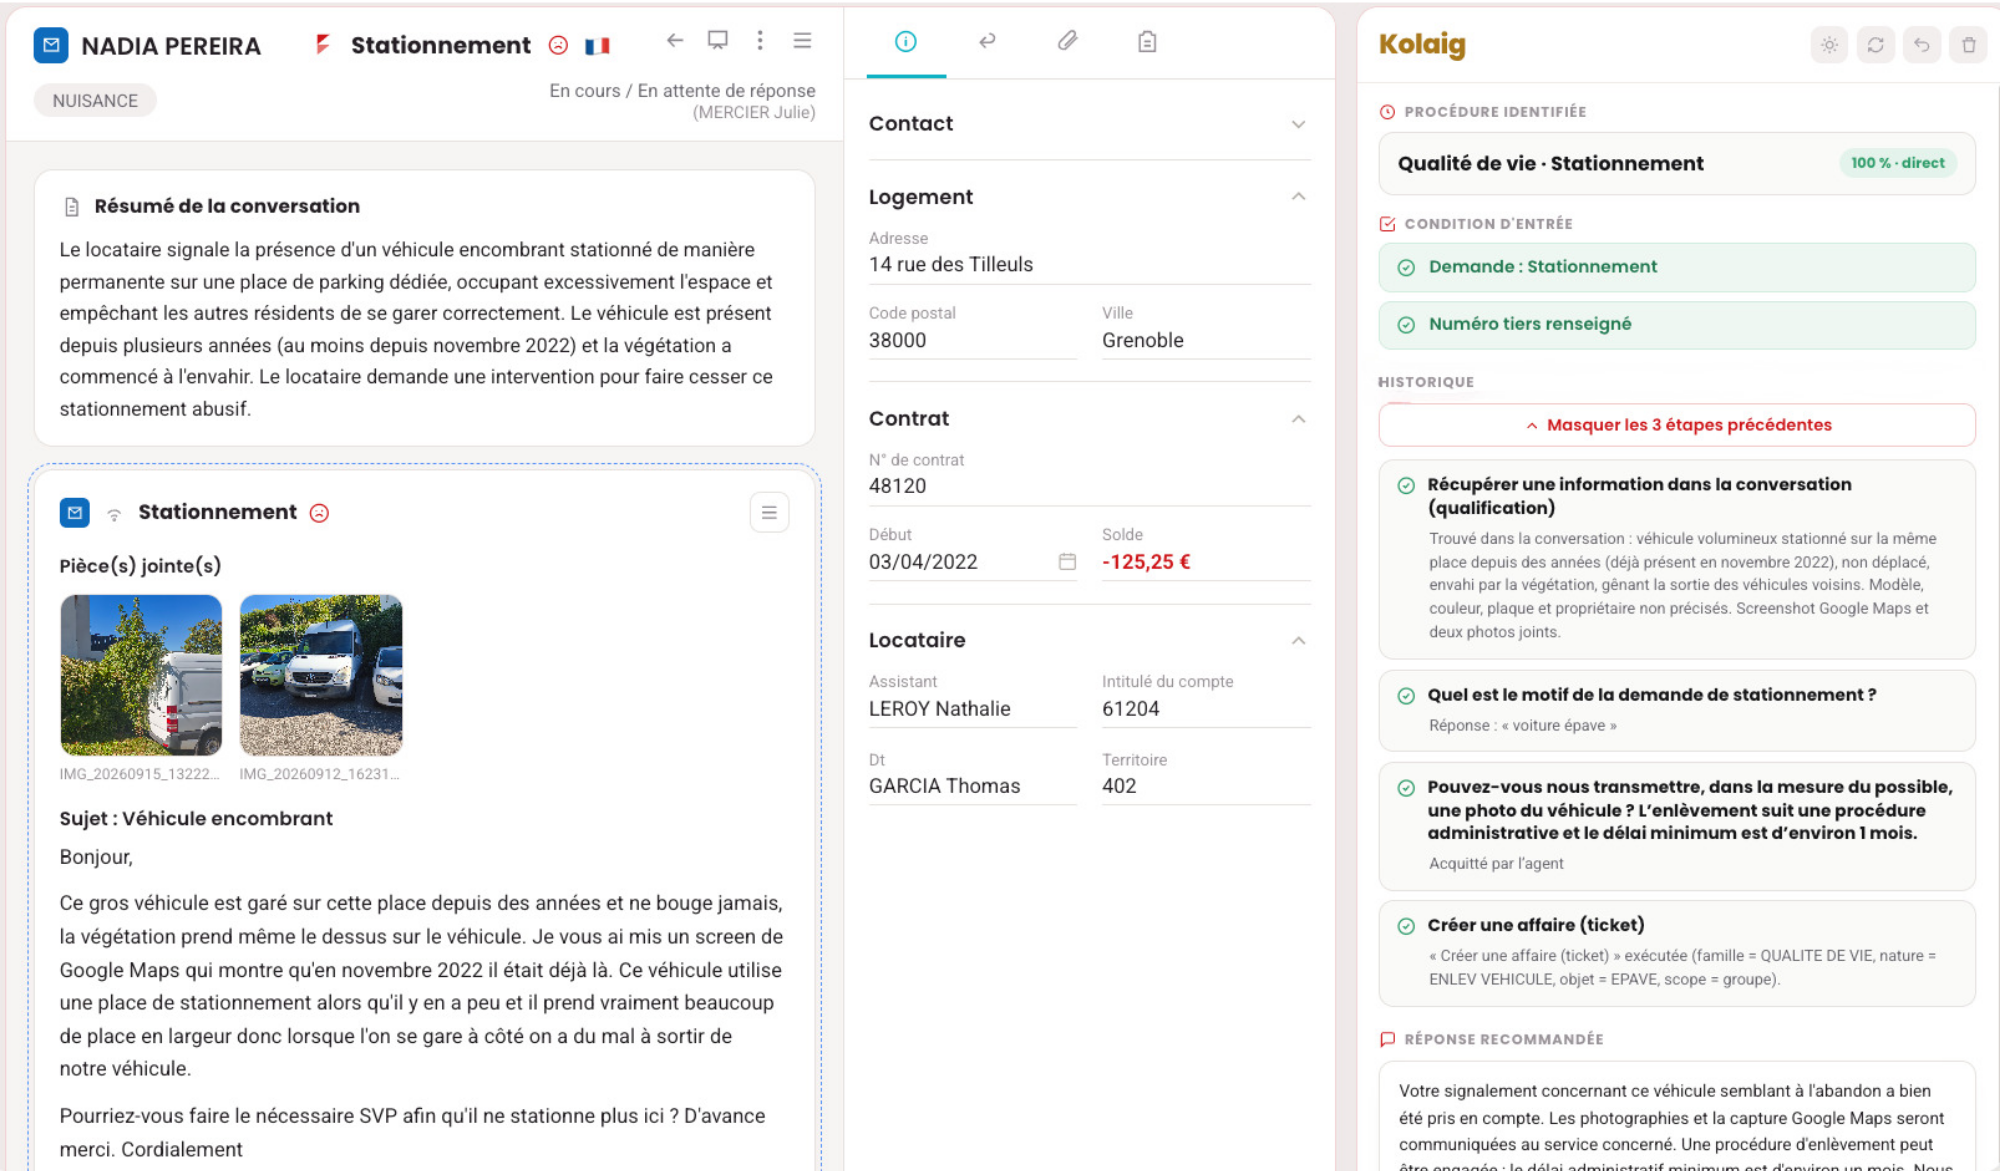This screenshot has height=1171, width=2000.
Task: Open the three-dot more options menu
Action: (760, 40)
